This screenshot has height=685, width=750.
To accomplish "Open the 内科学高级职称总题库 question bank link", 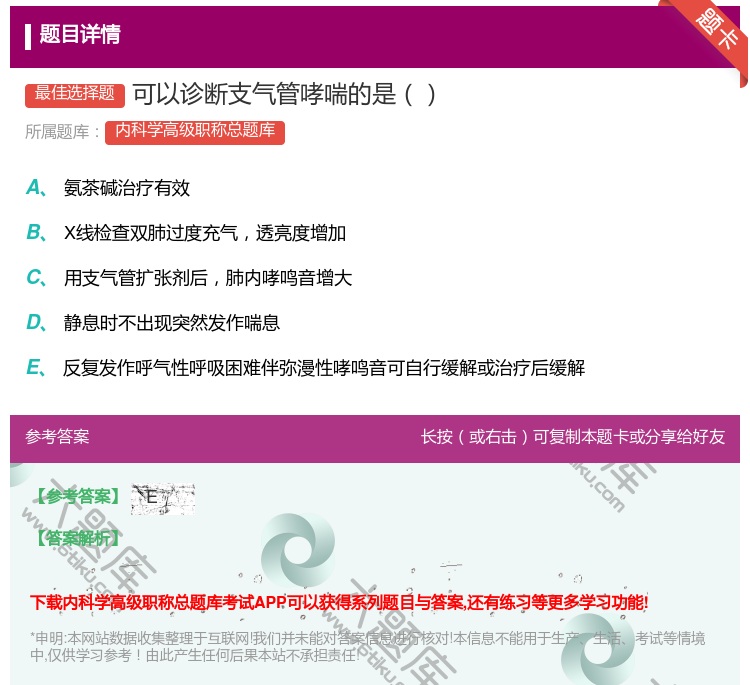I will [195, 132].
